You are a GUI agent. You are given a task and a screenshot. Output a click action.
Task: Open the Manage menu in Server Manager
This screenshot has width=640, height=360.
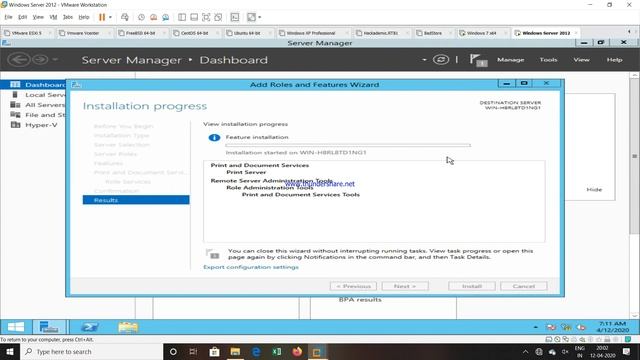coord(510,60)
